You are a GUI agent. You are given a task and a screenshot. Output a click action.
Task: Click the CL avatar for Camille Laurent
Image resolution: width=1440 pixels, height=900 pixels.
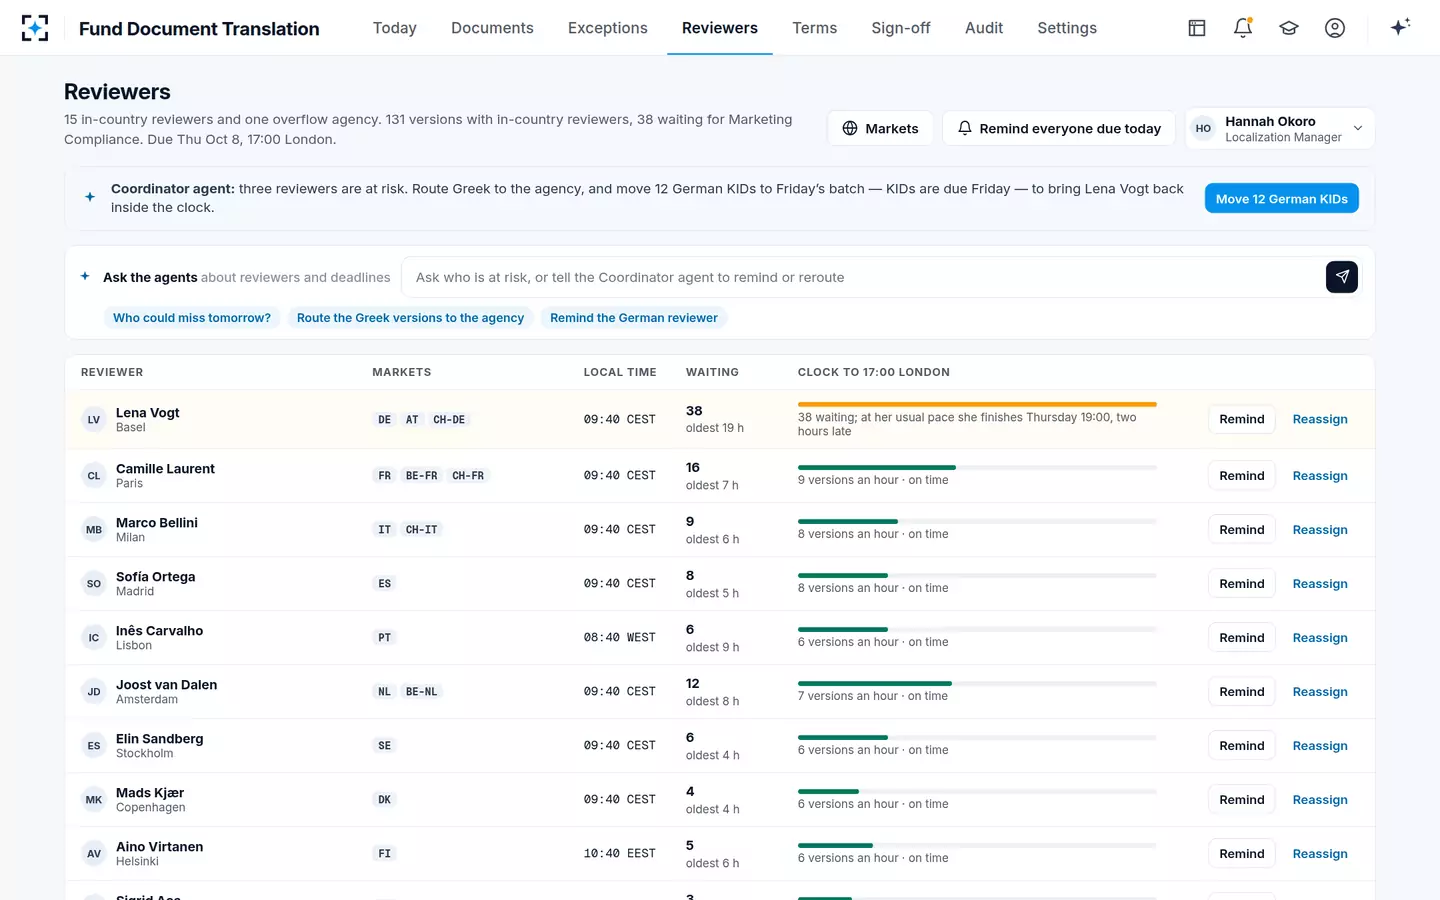click(x=94, y=476)
